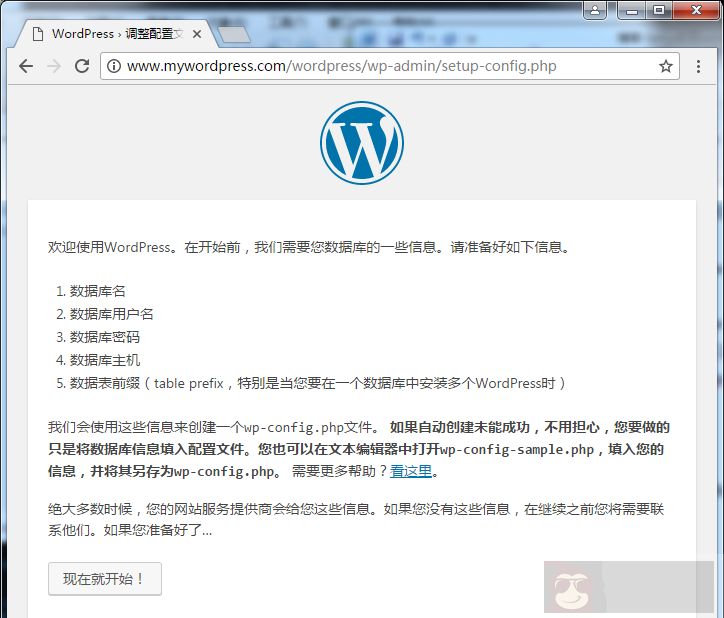Select the WordPress 调整配置 tab

pos(117,34)
